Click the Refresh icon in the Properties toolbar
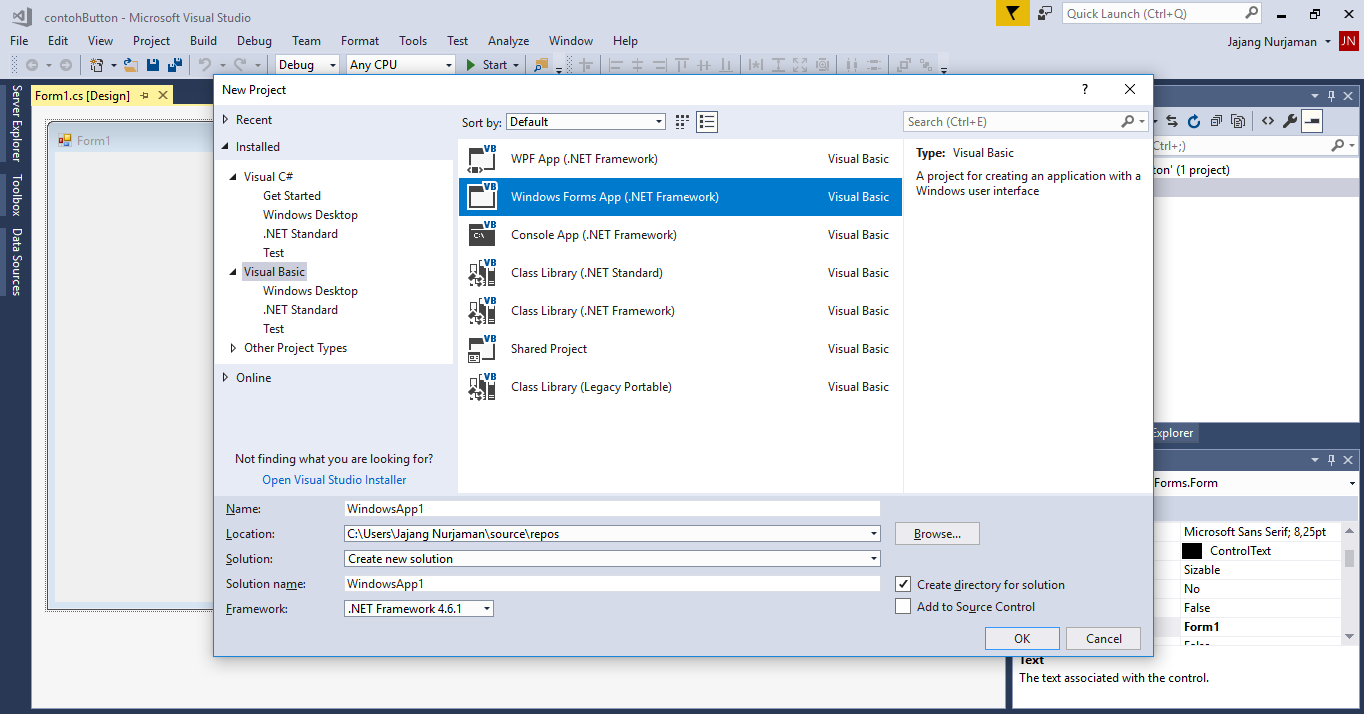This screenshot has width=1364, height=714. click(x=1193, y=121)
